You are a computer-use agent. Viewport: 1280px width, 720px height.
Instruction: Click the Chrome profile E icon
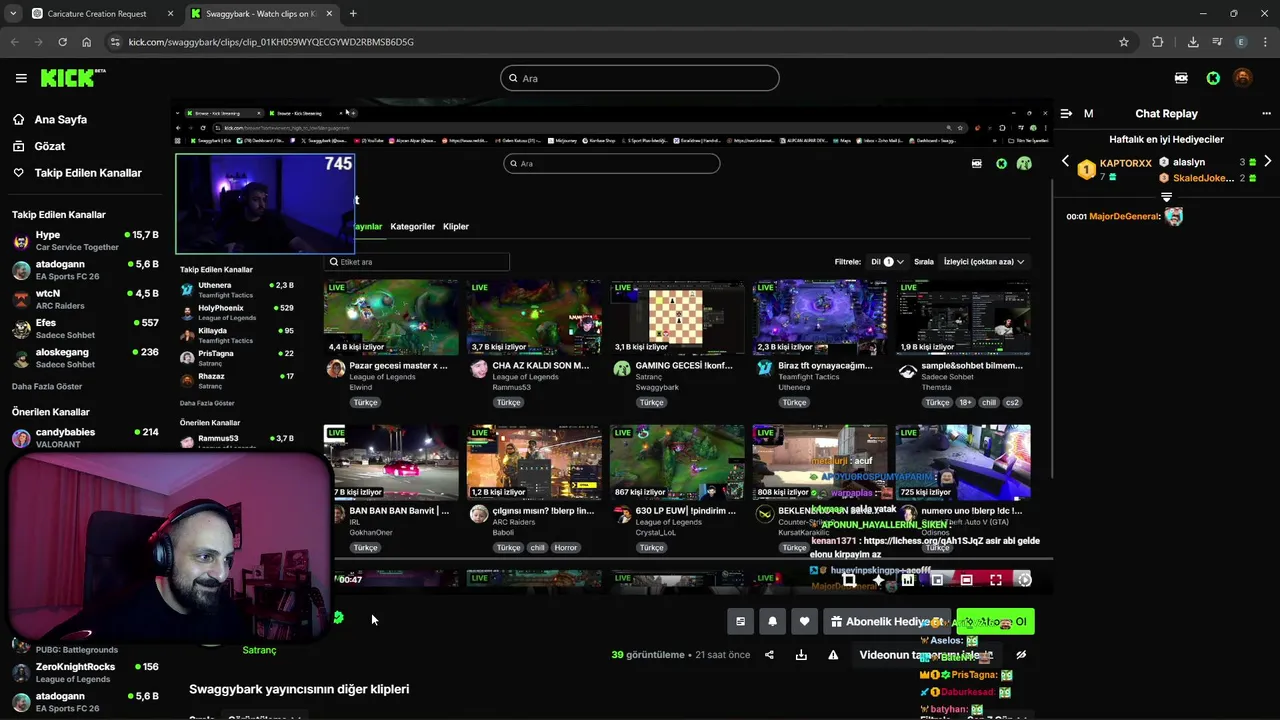pyautogui.click(x=1241, y=42)
